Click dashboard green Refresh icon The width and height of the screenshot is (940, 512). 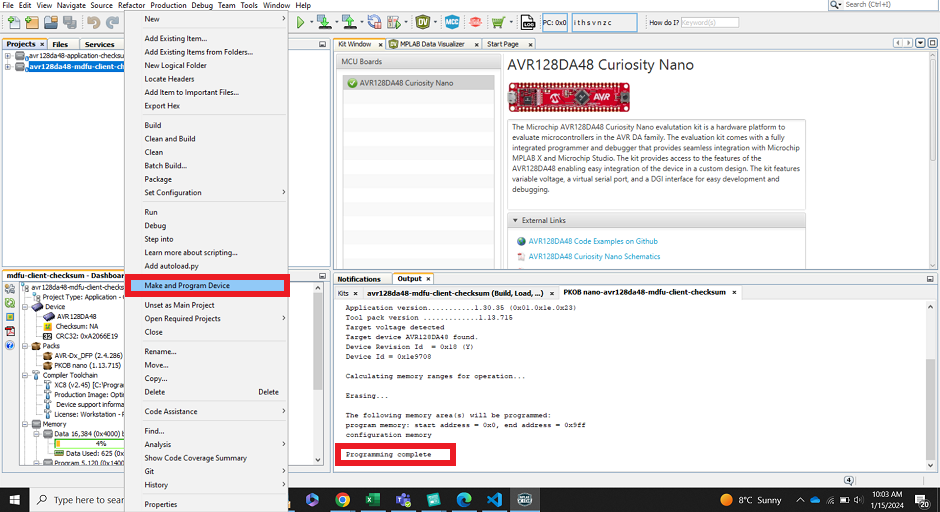coord(10,303)
